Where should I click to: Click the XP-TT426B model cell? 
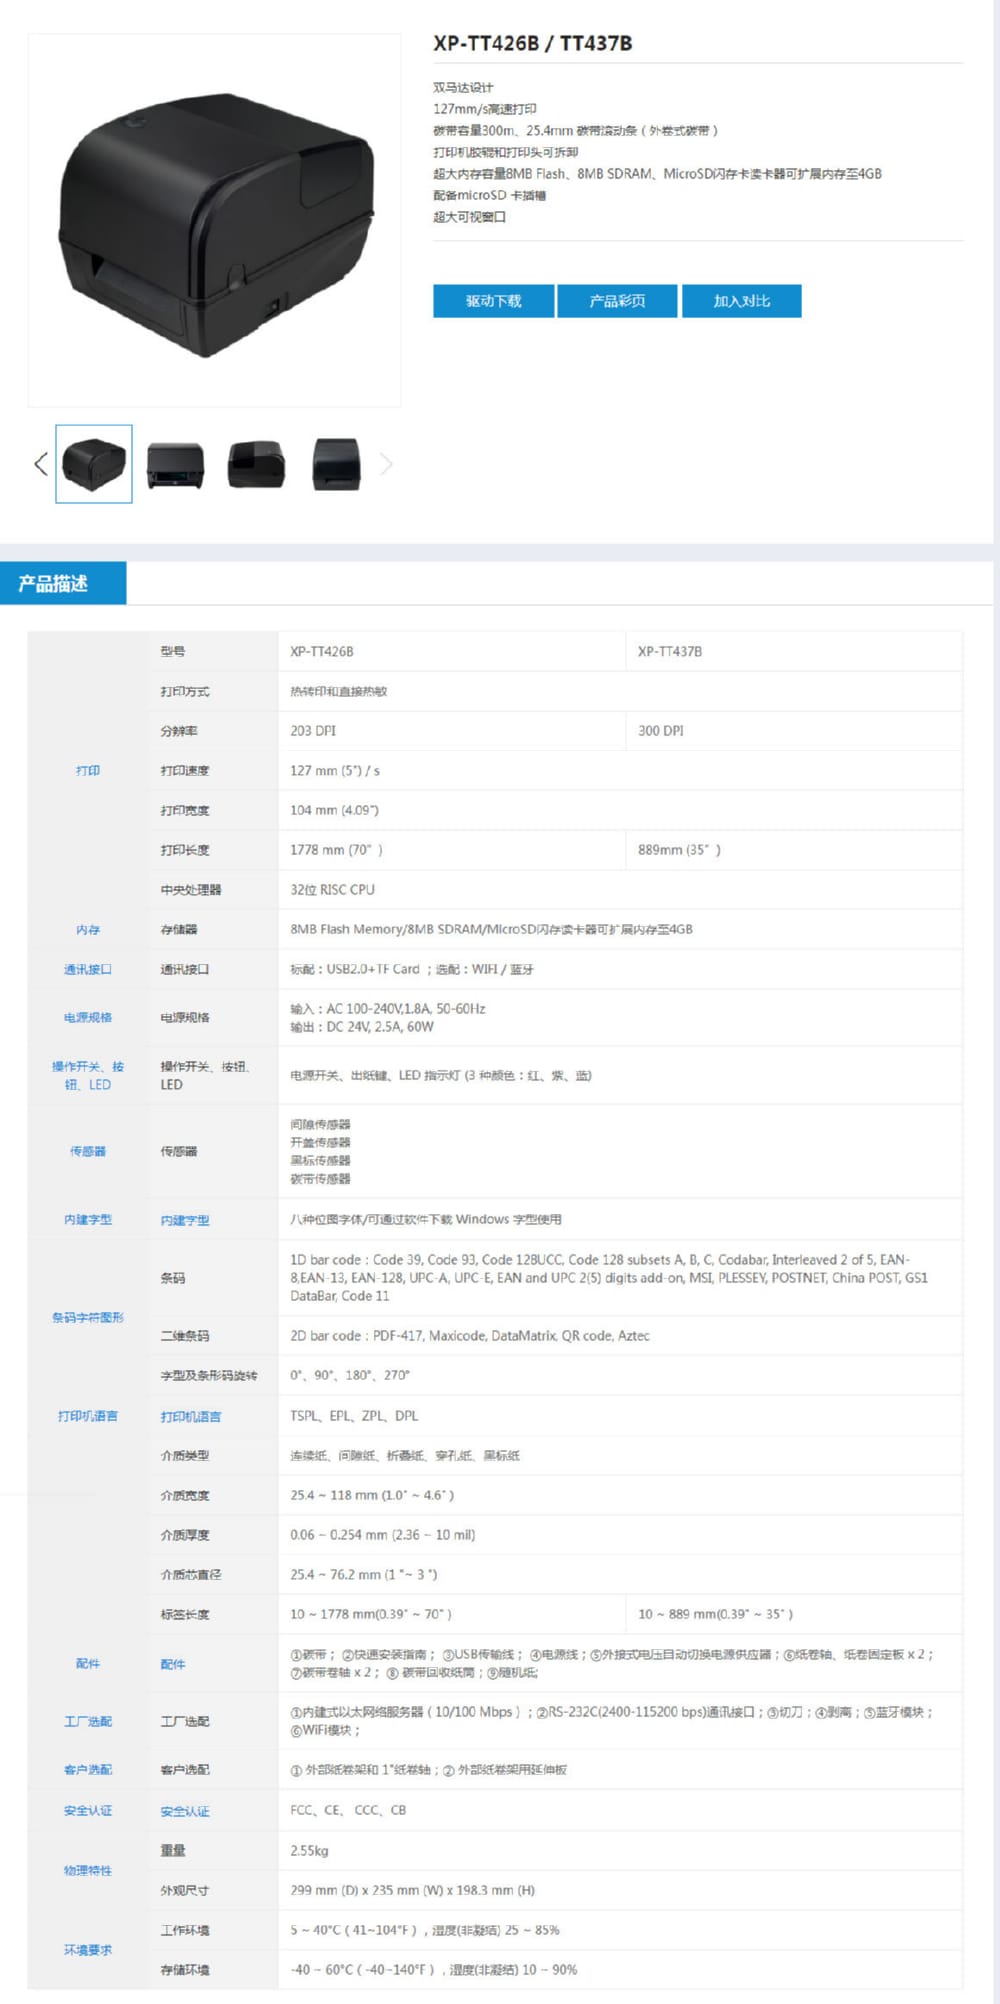[322, 651]
